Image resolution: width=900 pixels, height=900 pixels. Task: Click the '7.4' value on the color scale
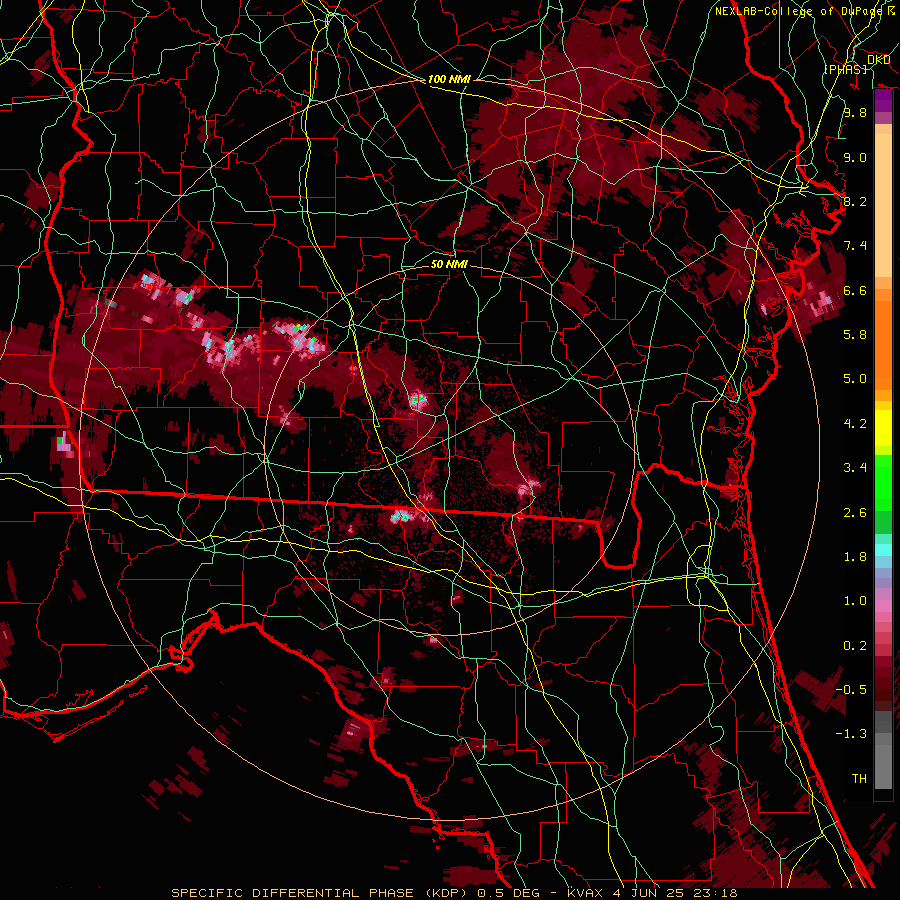tap(855, 246)
